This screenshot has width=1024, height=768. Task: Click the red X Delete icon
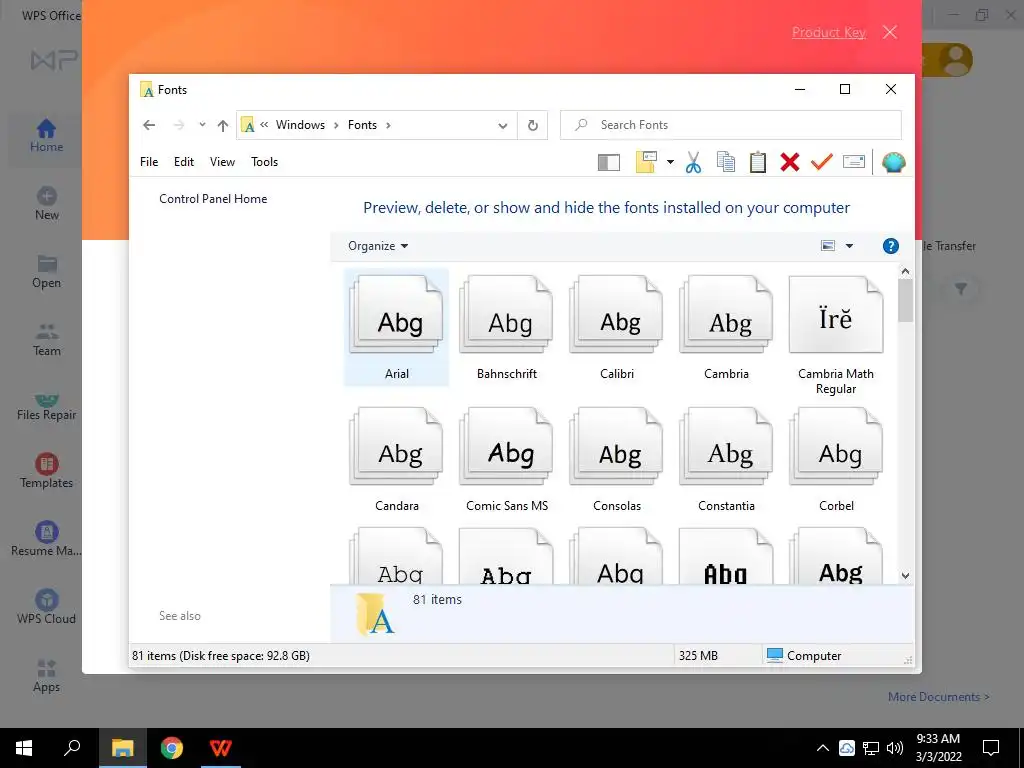[x=790, y=162]
